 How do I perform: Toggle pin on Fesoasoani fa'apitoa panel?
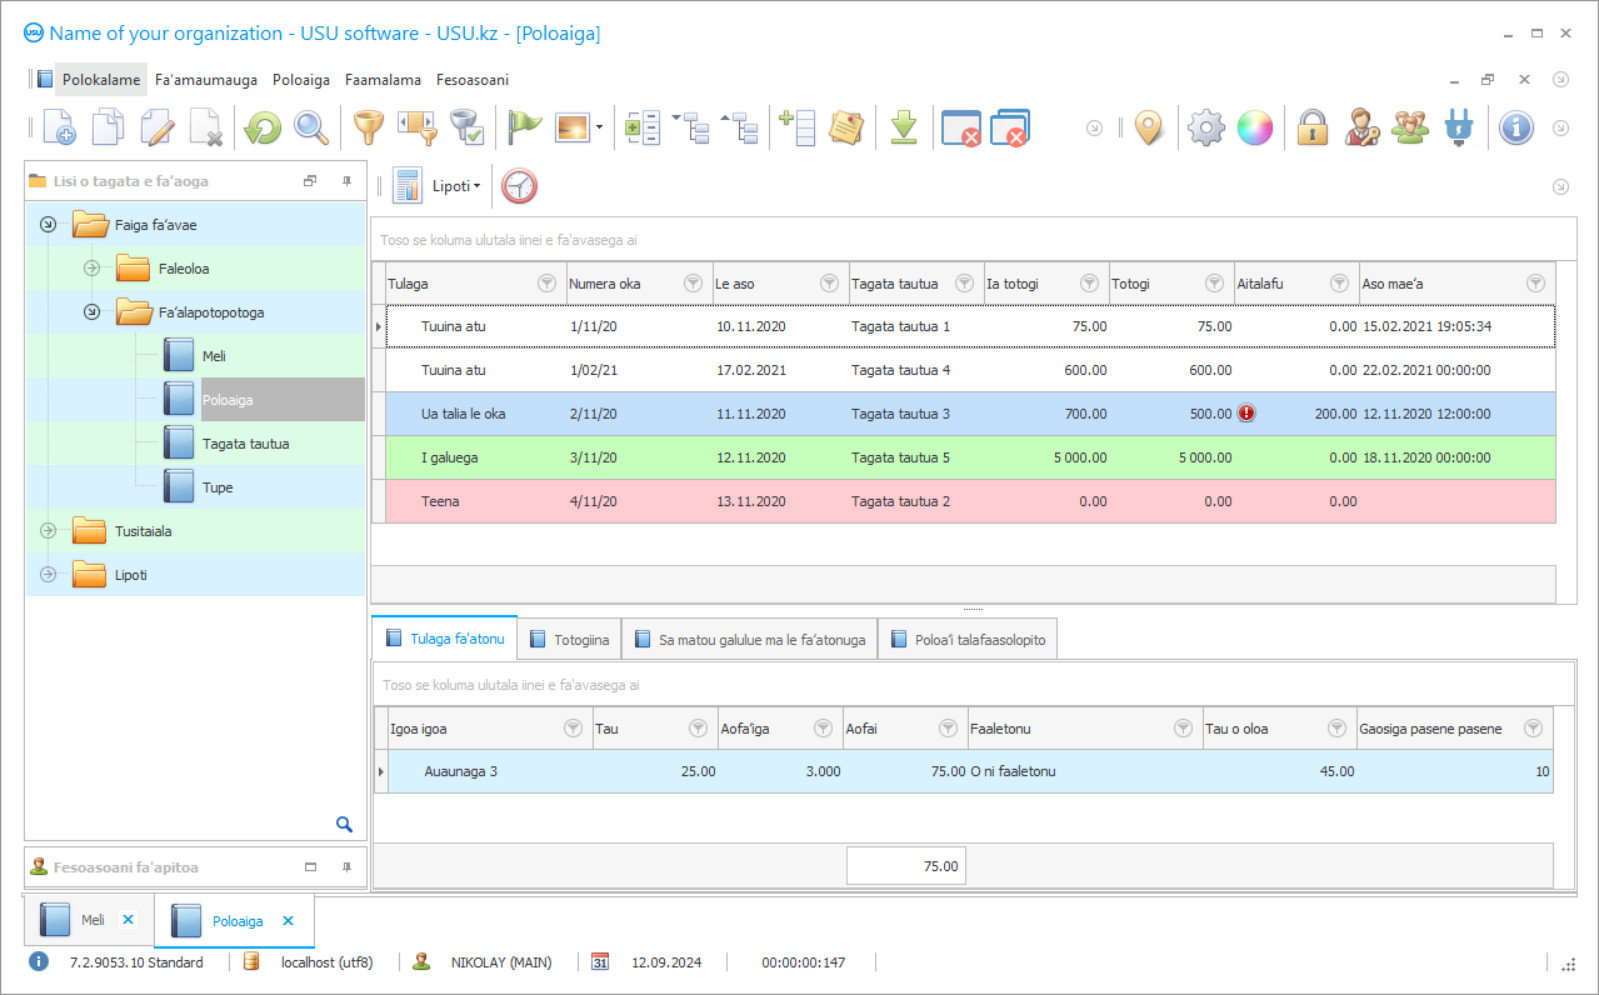coord(347,867)
